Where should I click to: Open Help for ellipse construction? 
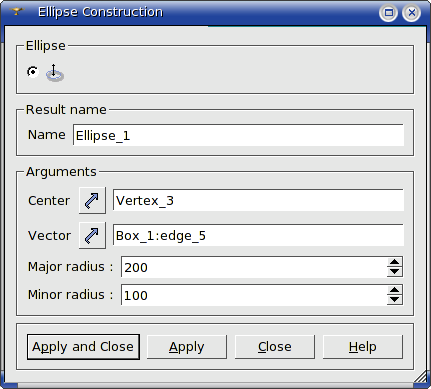tap(363, 347)
